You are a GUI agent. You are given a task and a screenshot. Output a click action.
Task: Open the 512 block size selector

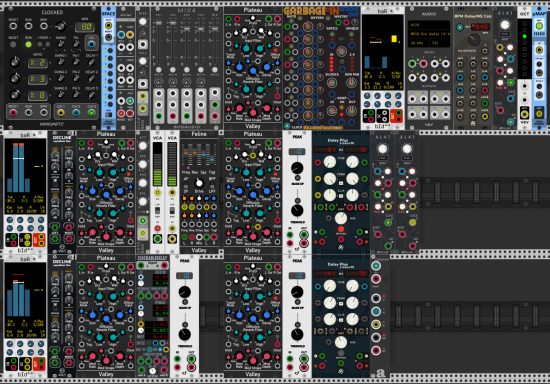point(440,43)
